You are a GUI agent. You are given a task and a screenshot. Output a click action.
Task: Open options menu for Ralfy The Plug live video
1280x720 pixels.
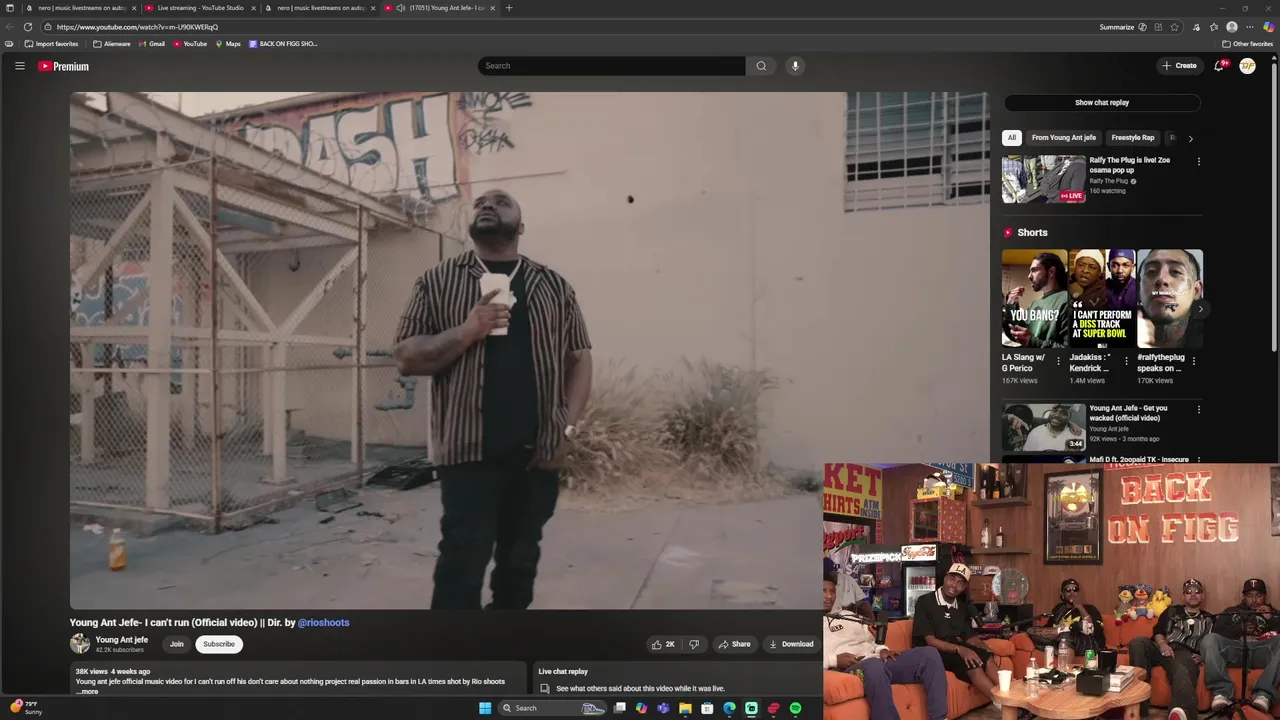point(1199,161)
